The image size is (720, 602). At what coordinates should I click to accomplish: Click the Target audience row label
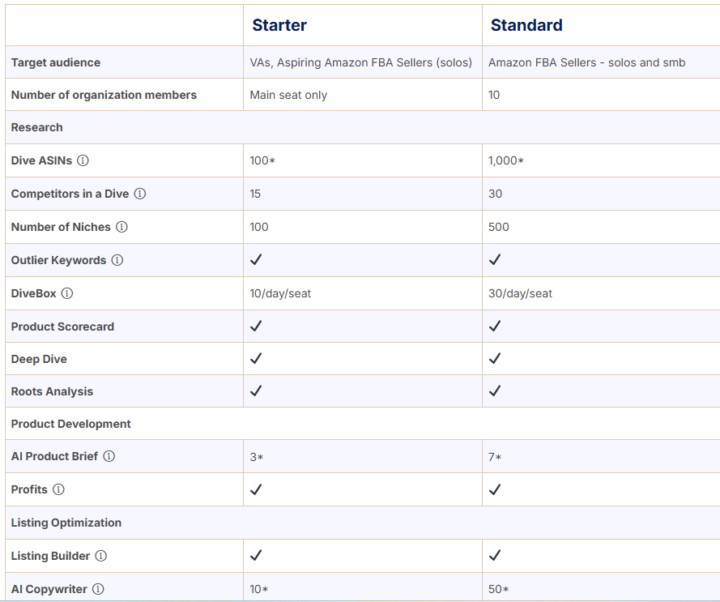click(x=56, y=62)
